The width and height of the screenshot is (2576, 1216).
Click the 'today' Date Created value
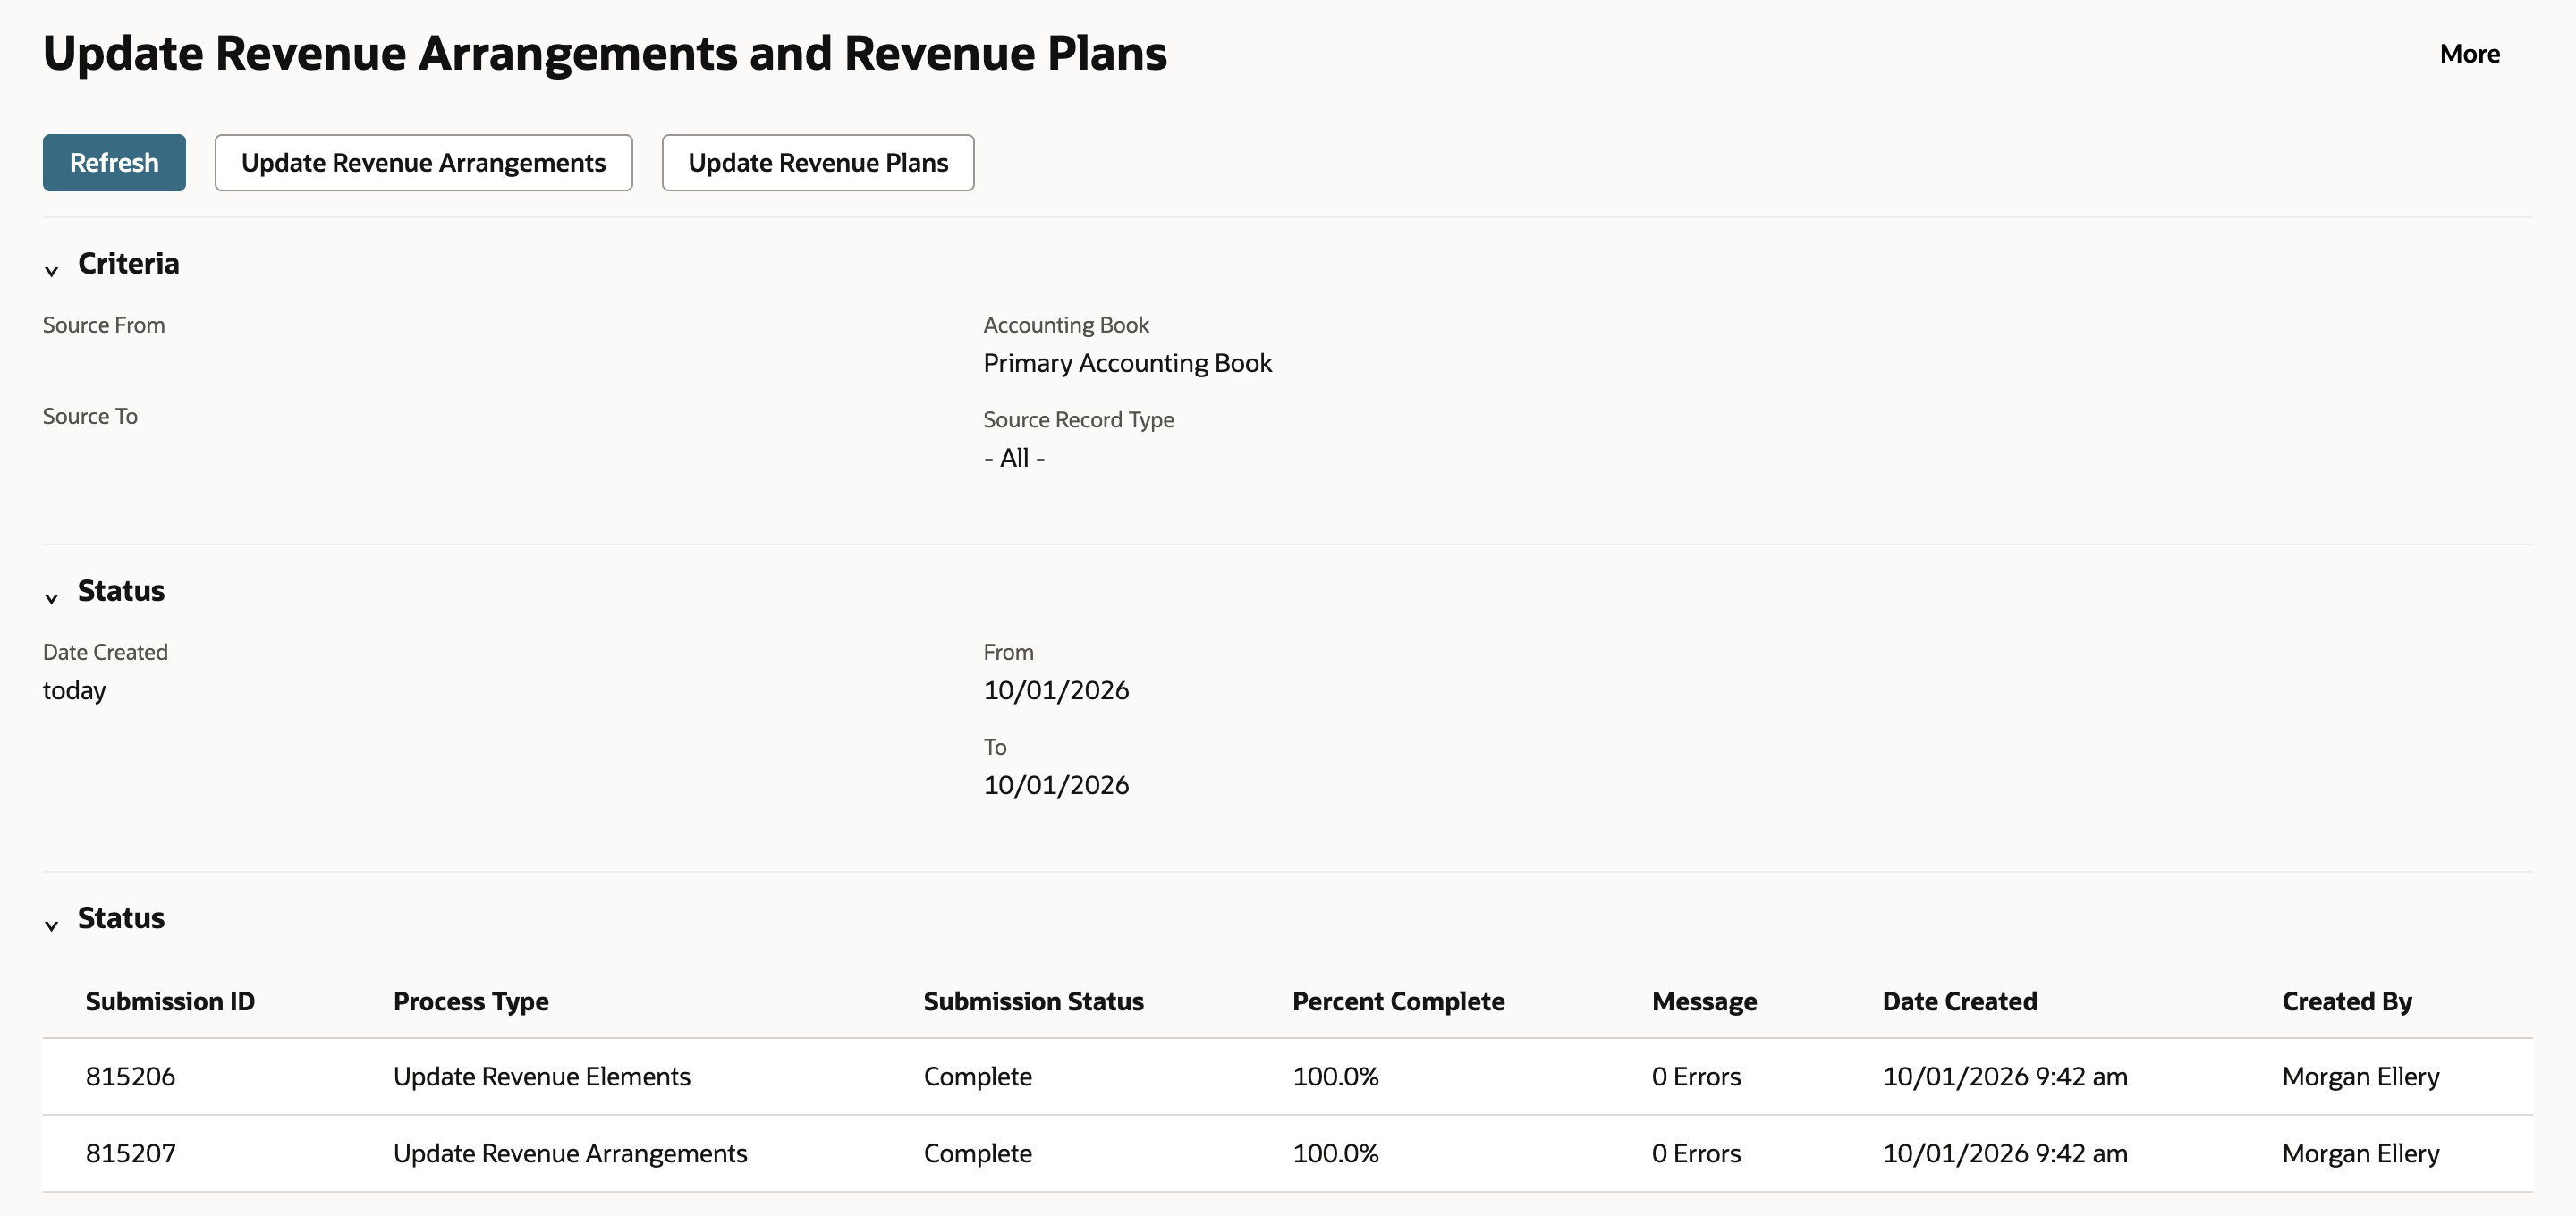[x=74, y=690]
